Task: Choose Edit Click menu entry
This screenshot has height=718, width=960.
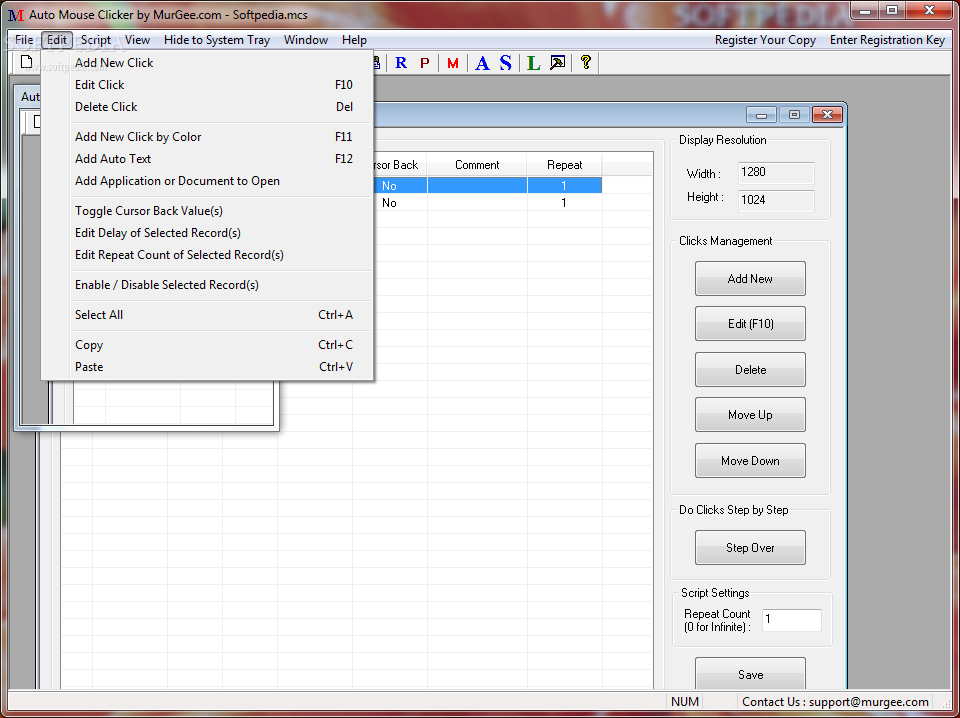Action: point(208,84)
